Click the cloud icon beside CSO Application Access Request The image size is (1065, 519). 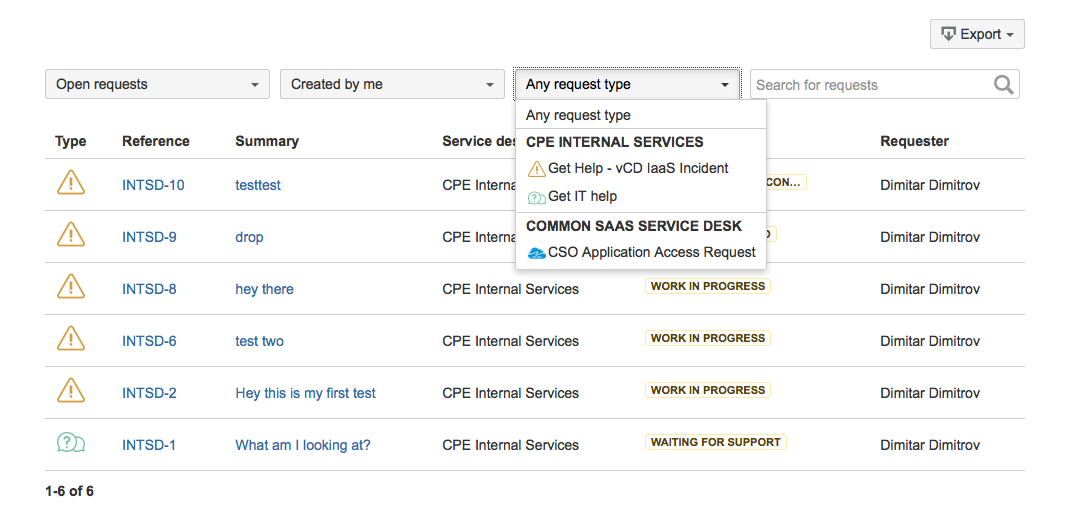[537, 253]
